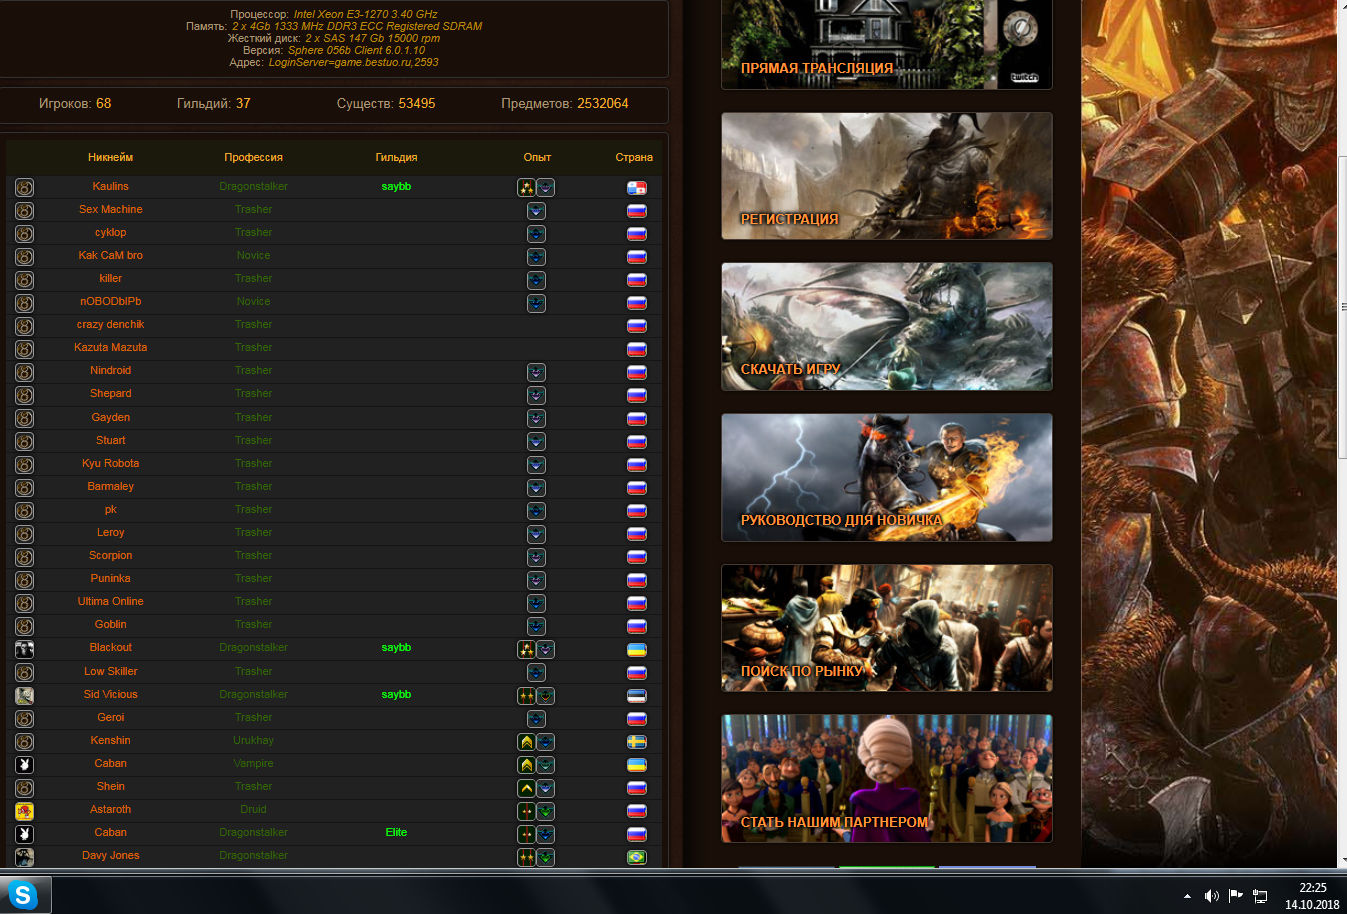Click the Sweden flag in Kenshin row

(637, 742)
